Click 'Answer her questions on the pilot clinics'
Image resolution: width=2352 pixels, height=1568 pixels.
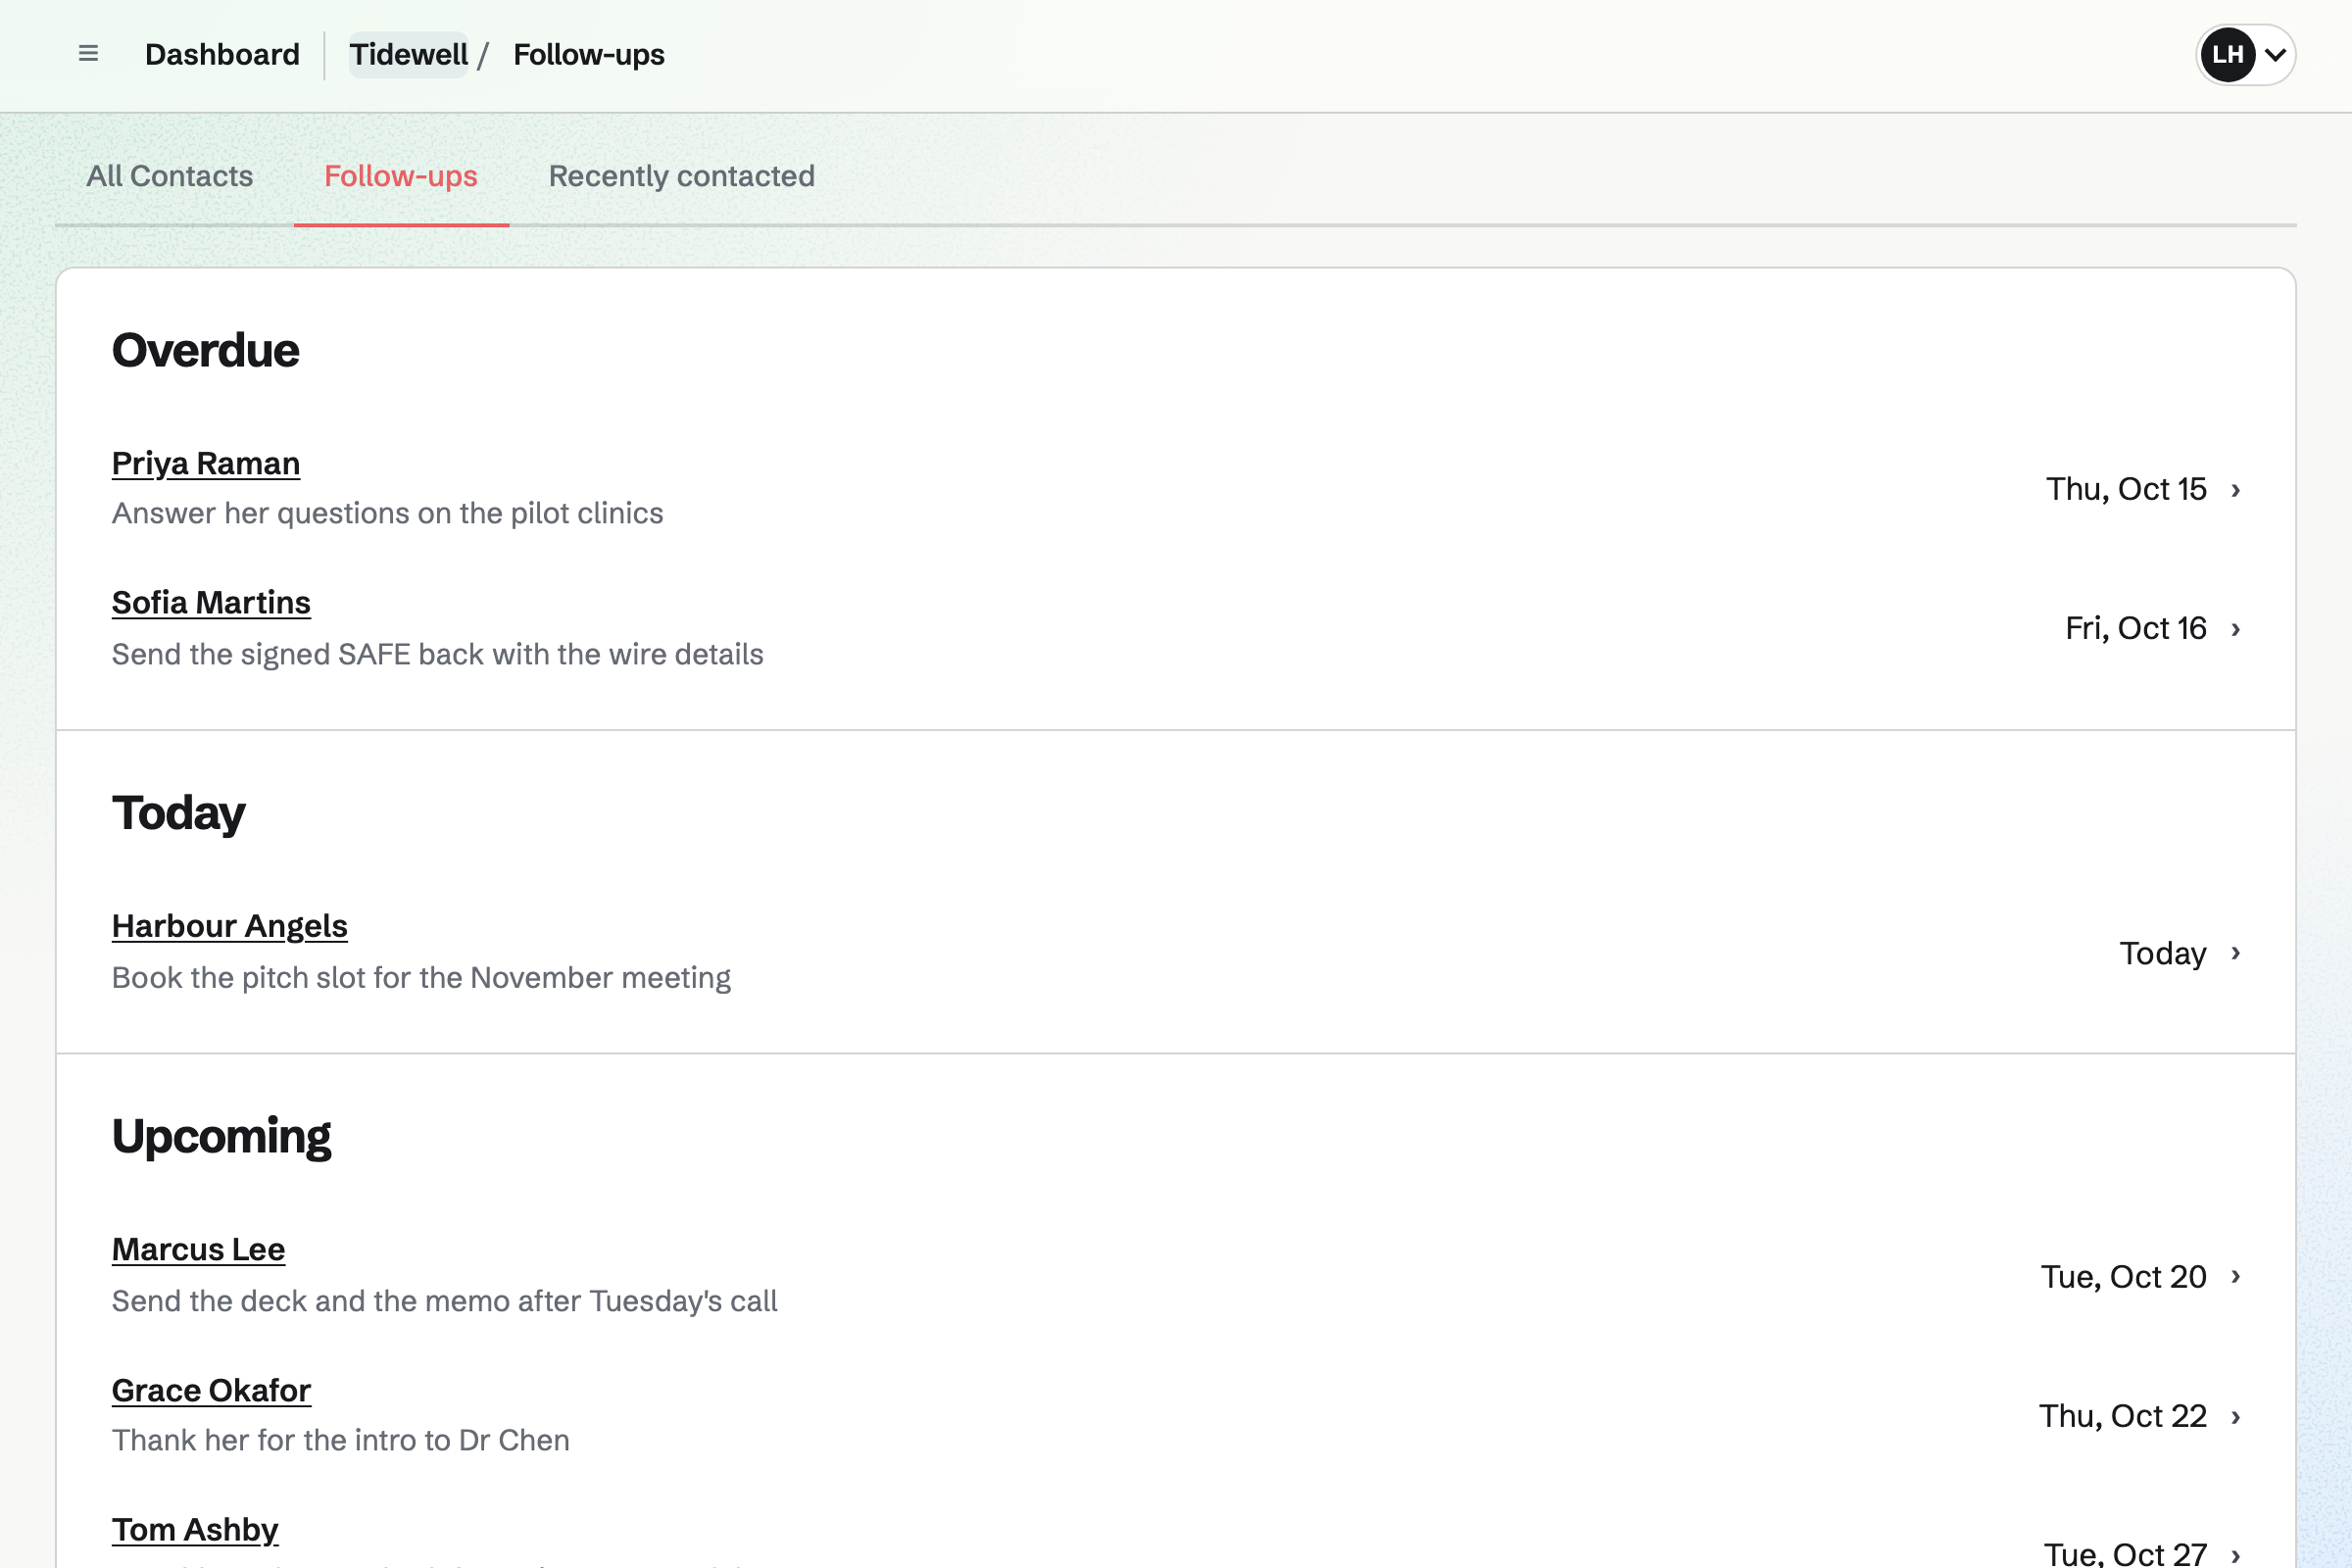click(x=388, y=513)
